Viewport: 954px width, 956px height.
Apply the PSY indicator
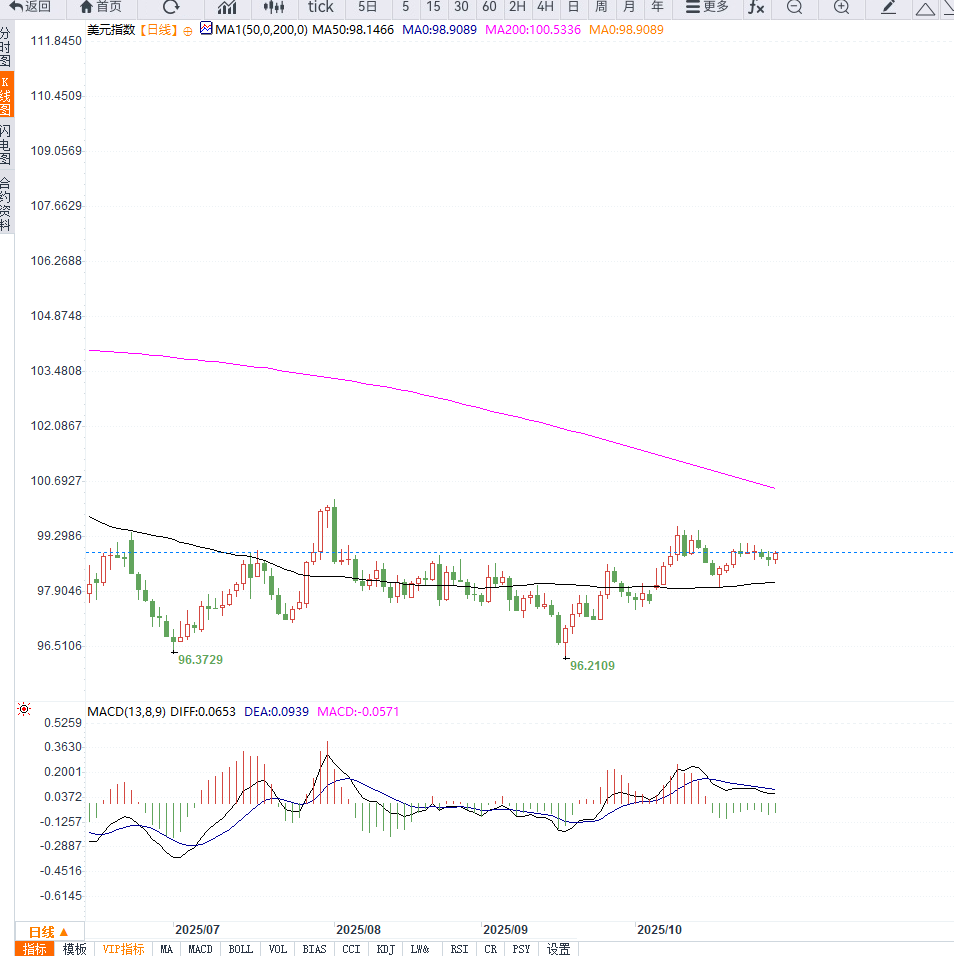pyautogui.click(x=521, y=949)
